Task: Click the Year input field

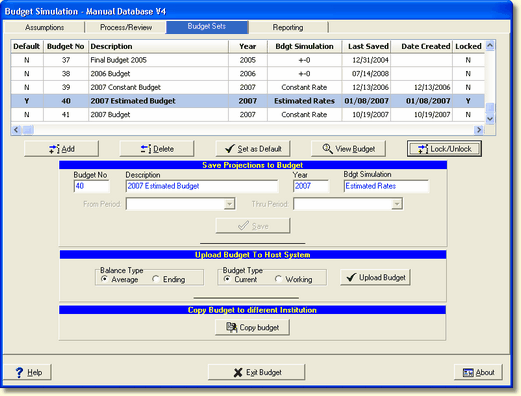Action: (x=311, y=186)
